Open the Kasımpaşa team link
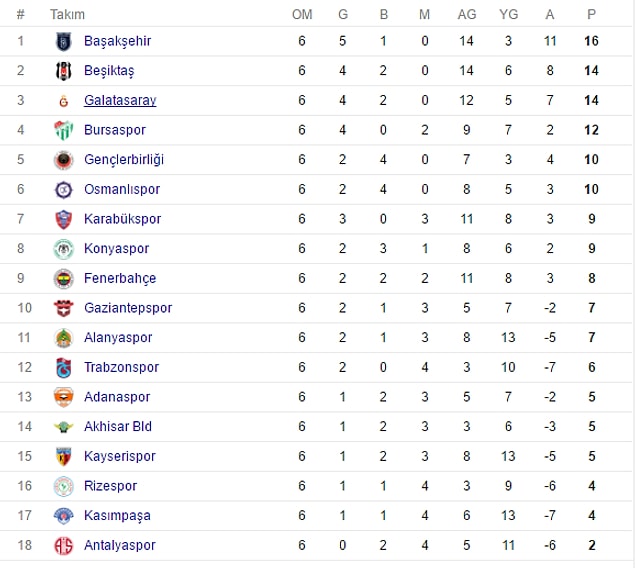The height and width of the screenshot is (568, 635). coord(117,515)
